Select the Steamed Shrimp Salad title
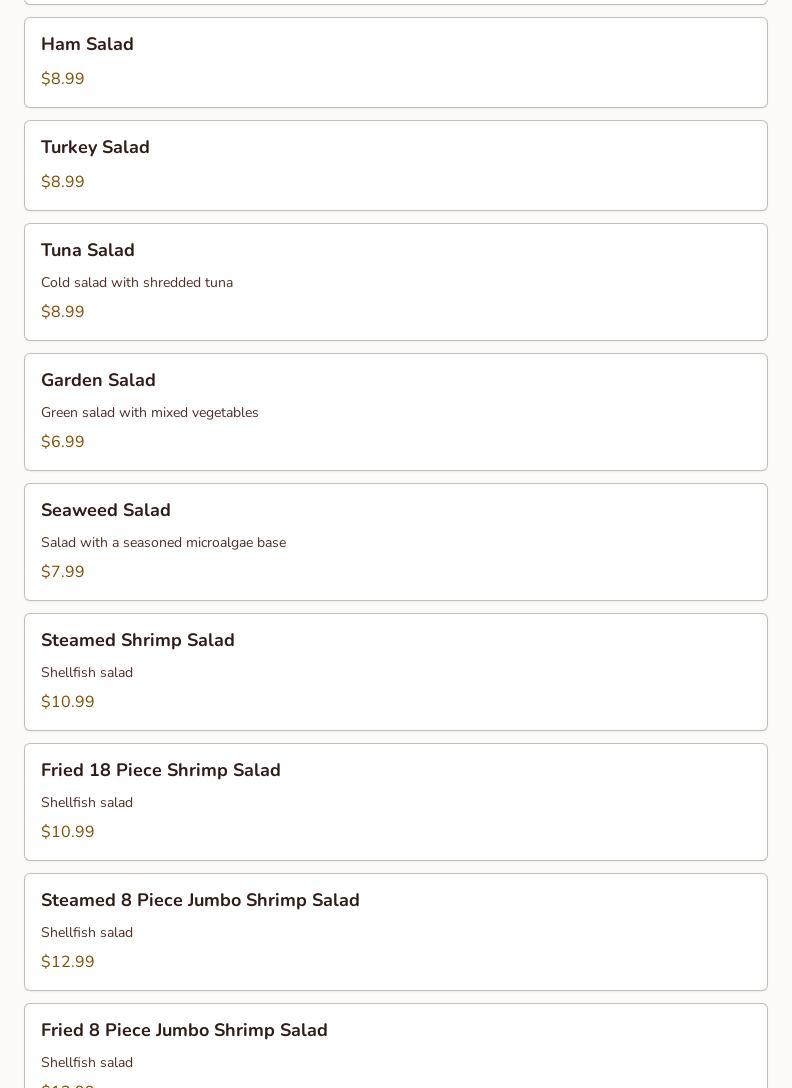Viewport: 792px width, 1088px height. pos(138,640)
